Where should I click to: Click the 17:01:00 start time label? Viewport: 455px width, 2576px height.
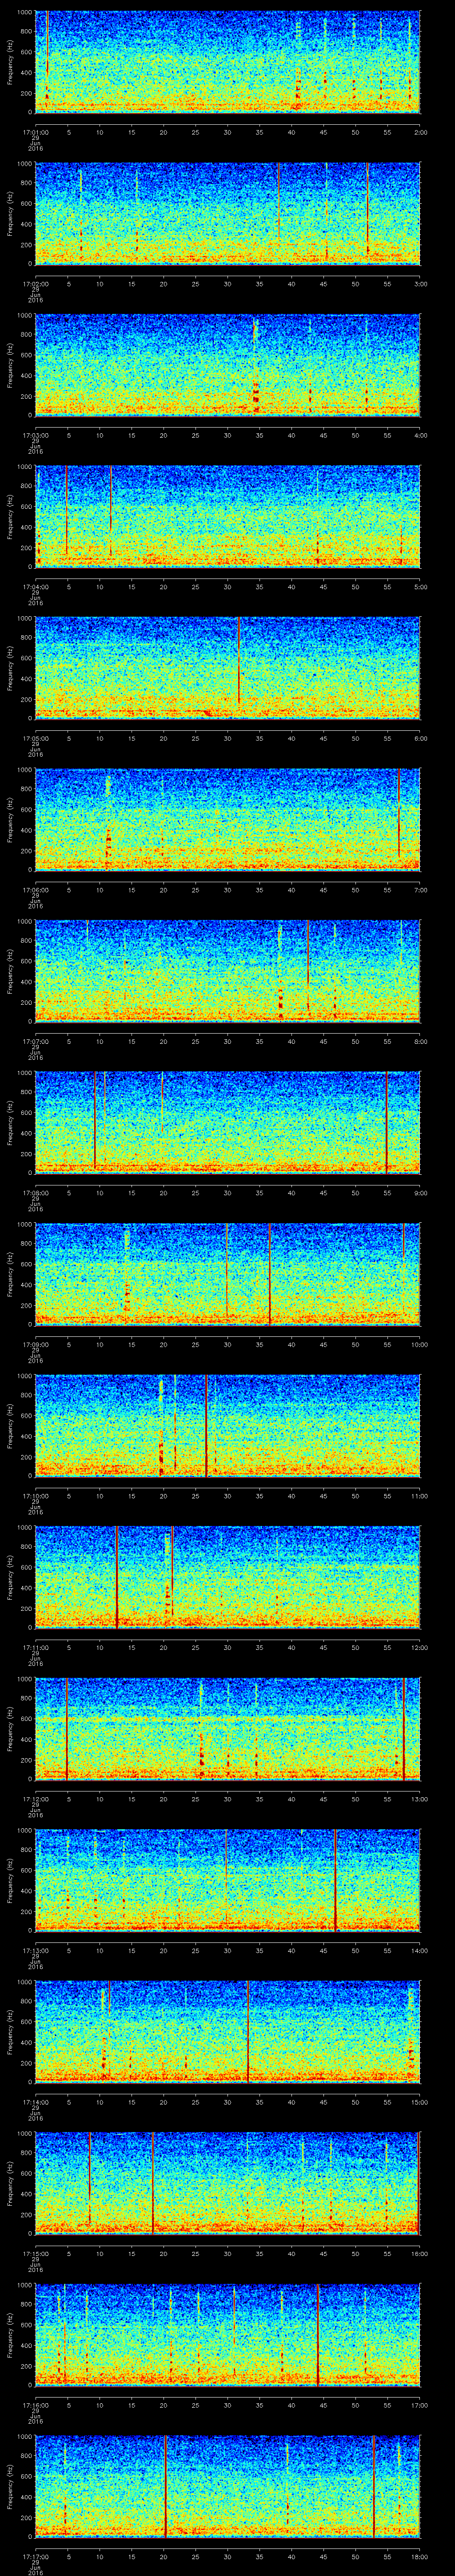(x=35, y=132)
